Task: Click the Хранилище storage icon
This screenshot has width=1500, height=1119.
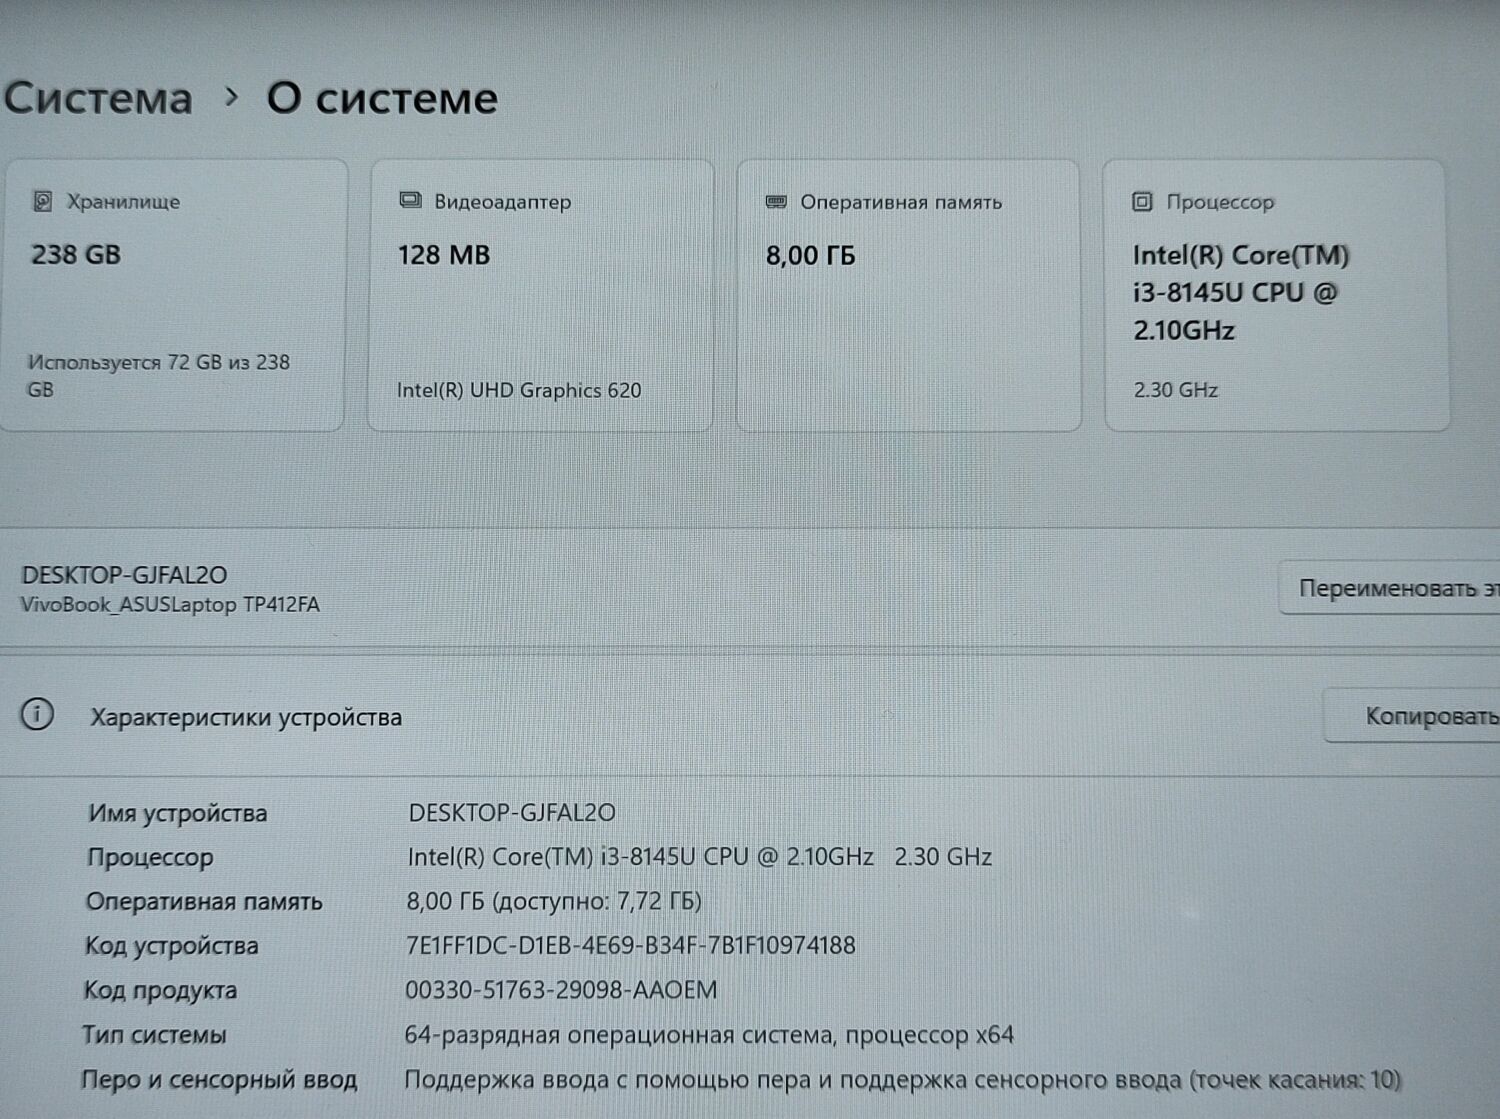Action: pos(42,201)
